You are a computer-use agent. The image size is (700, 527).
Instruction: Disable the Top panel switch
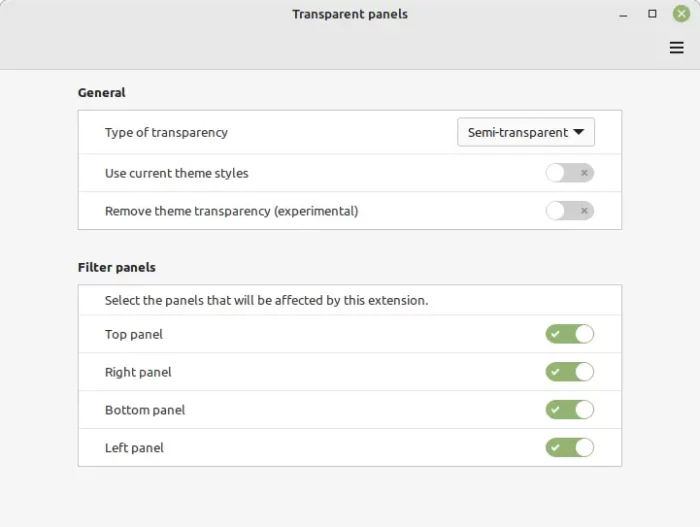(x=569, y=334)
